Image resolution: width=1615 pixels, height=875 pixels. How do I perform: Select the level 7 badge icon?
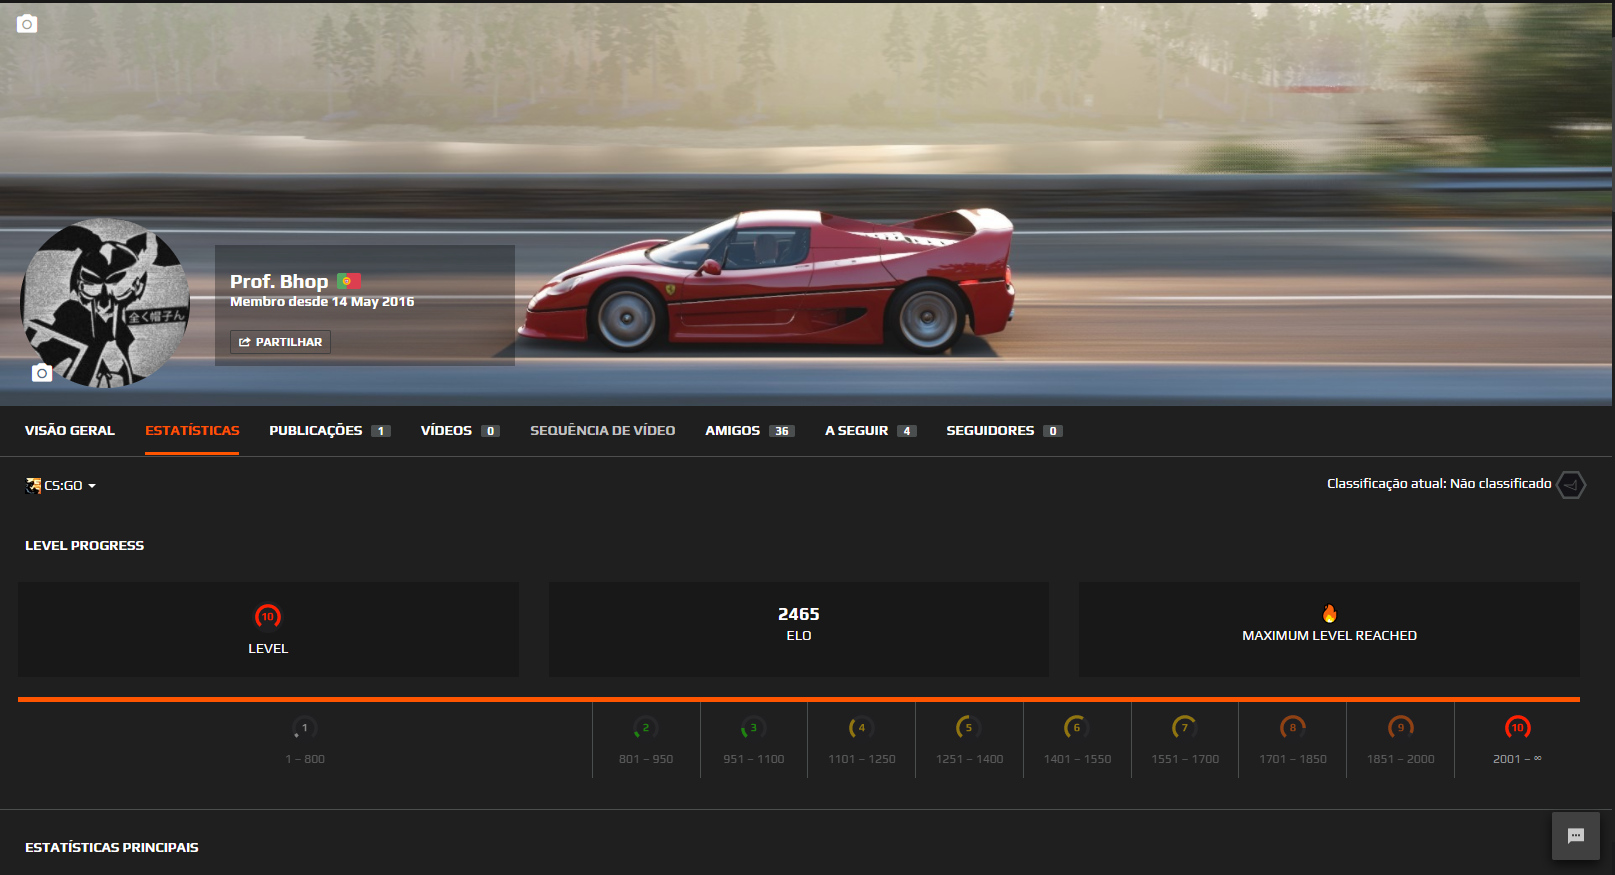point(1185,728)
